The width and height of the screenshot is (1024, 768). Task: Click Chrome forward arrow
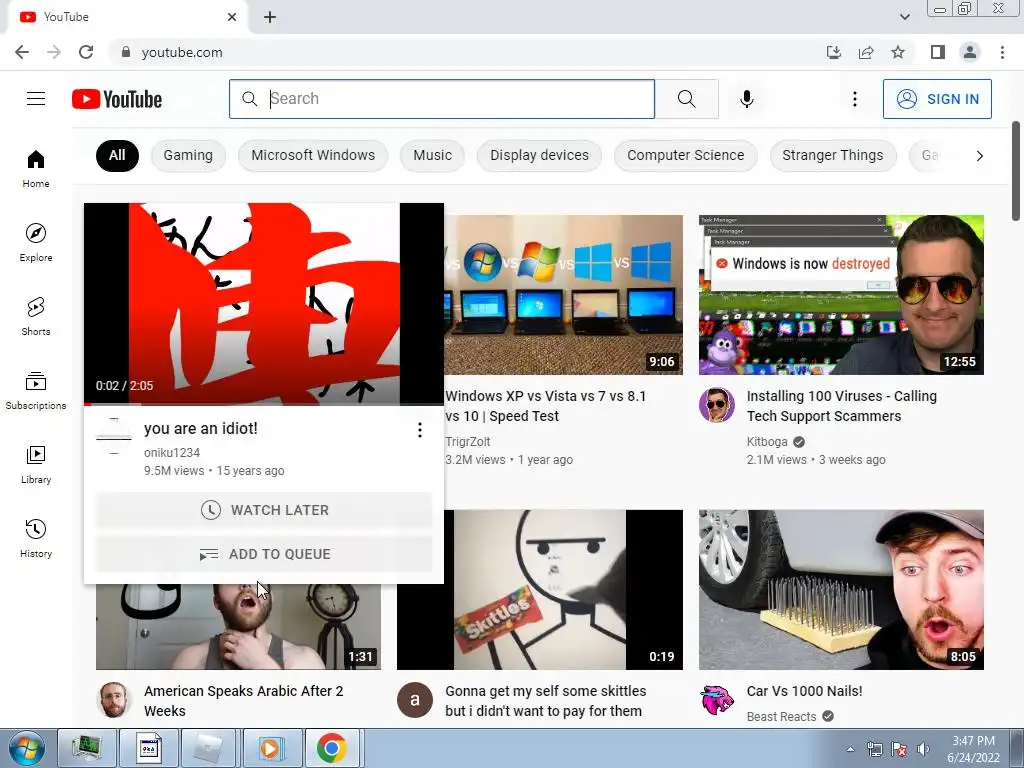coord(54,52)
